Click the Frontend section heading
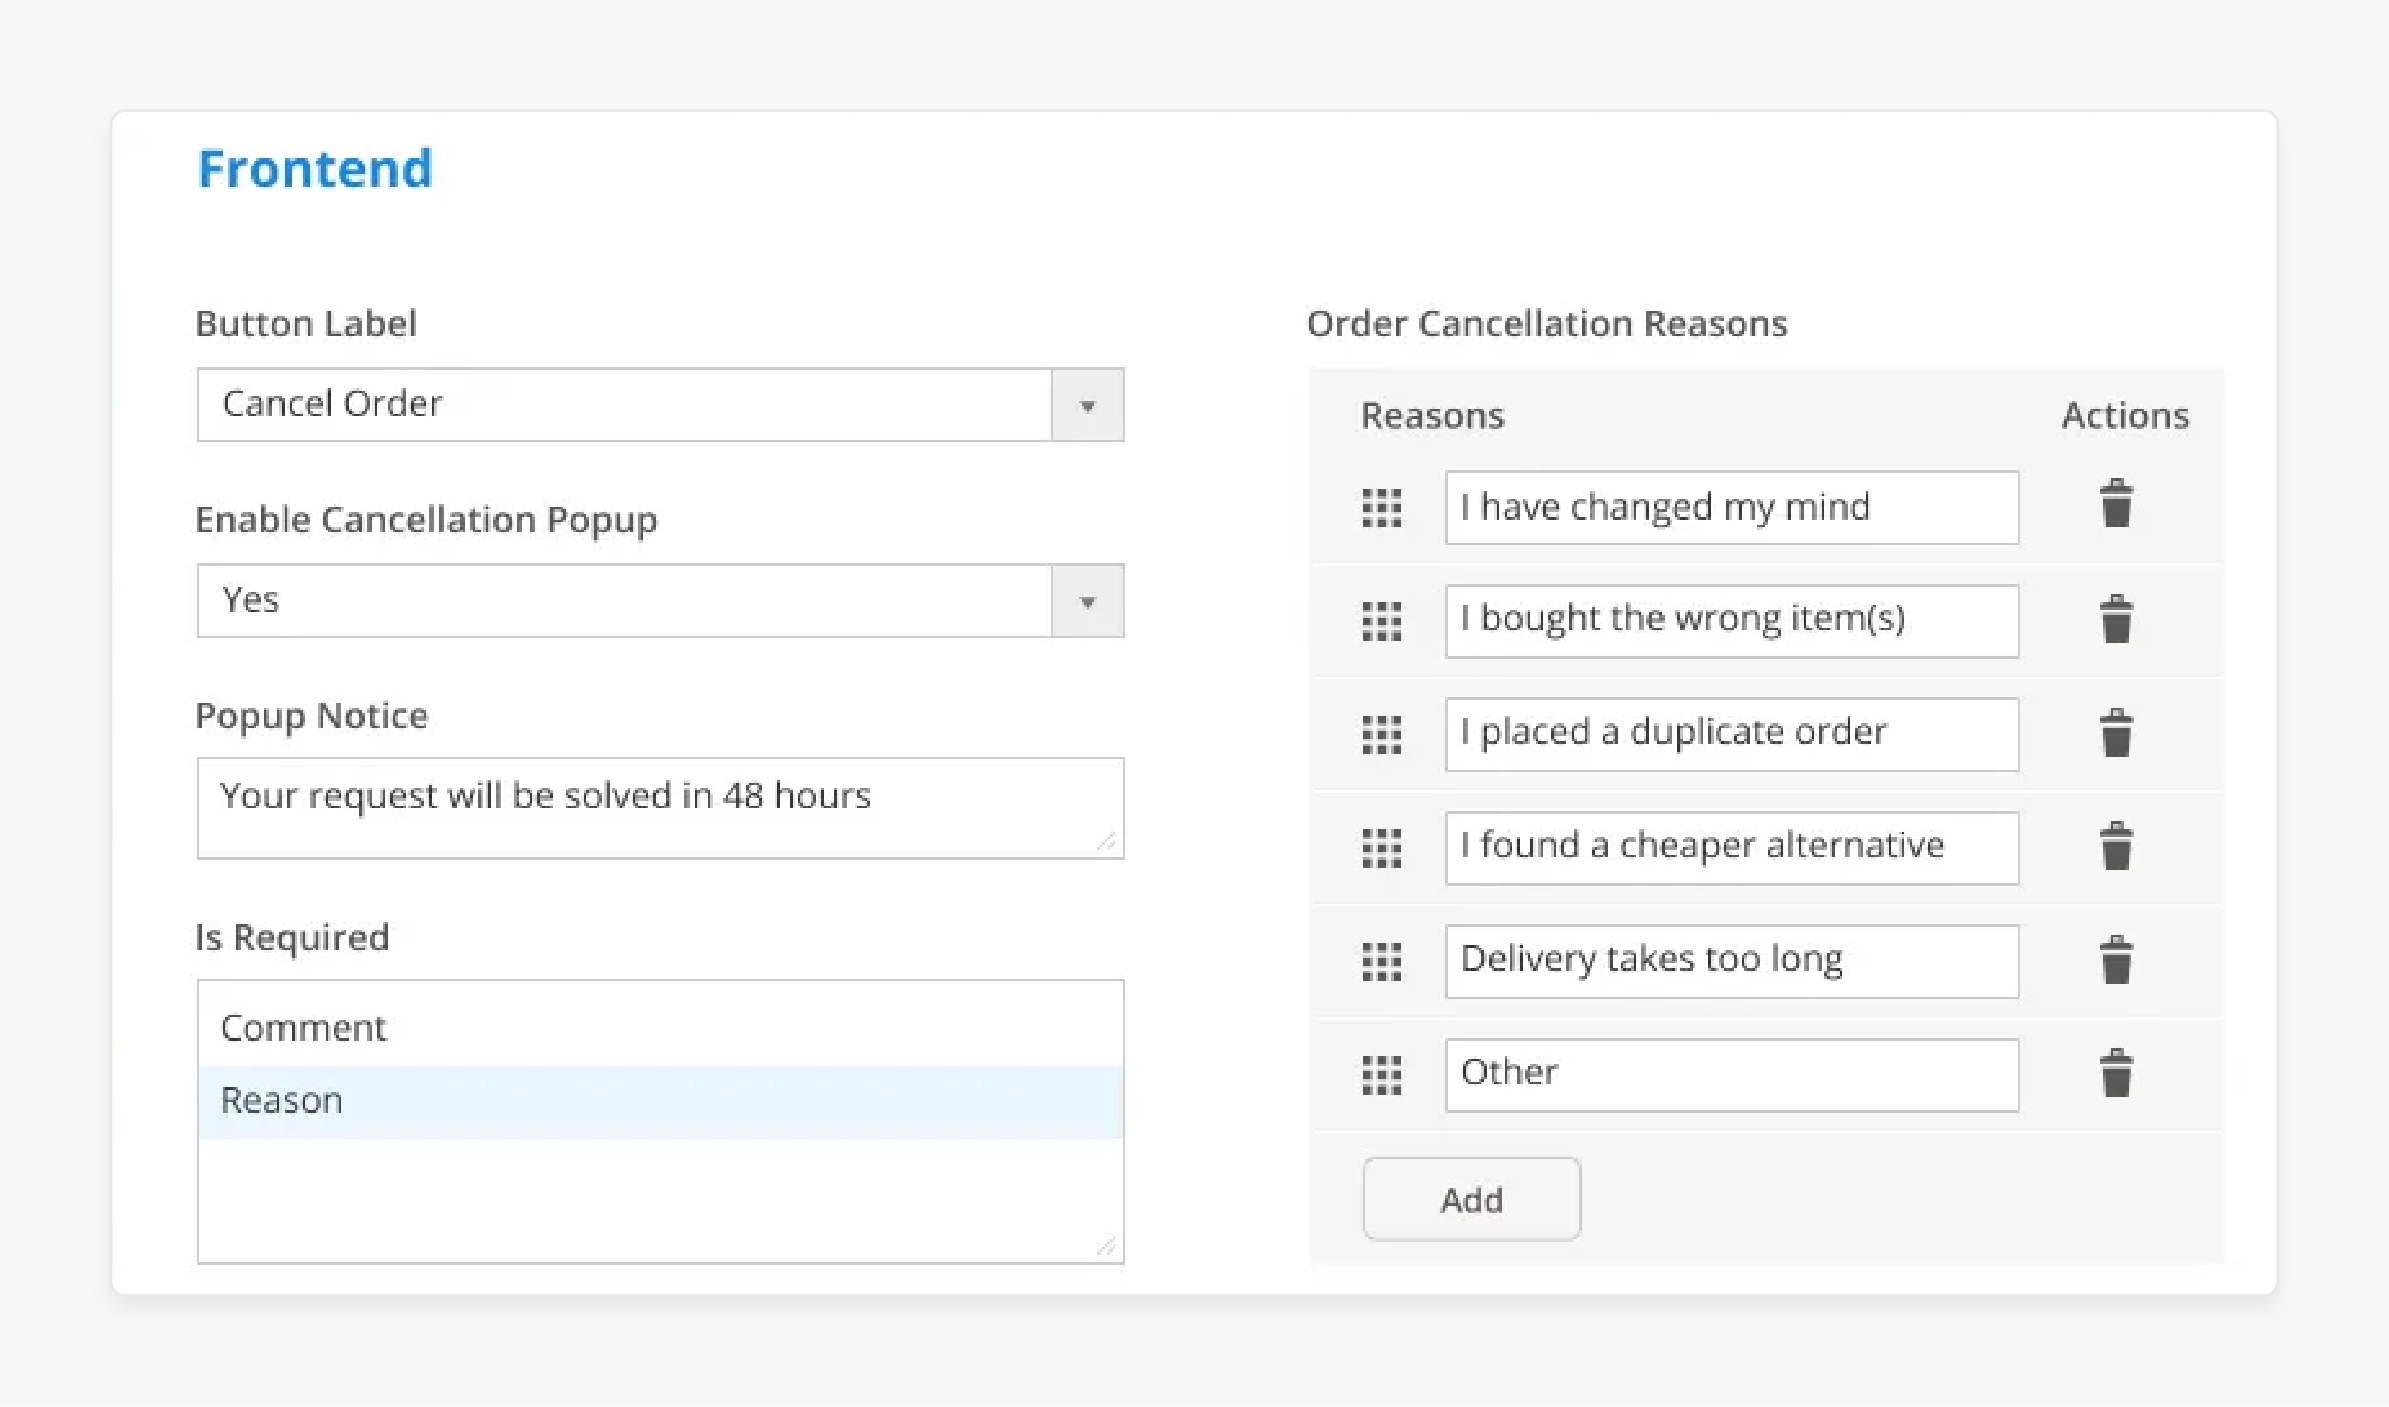The width and height of the screenshot is (2389, 1407). (x=315, y=168)
